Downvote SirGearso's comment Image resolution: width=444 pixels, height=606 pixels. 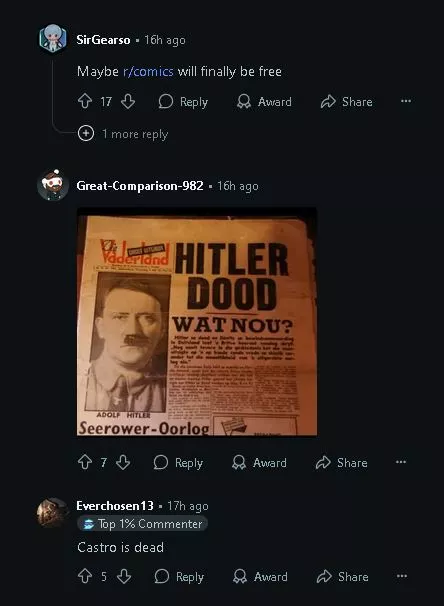(128, 102)
